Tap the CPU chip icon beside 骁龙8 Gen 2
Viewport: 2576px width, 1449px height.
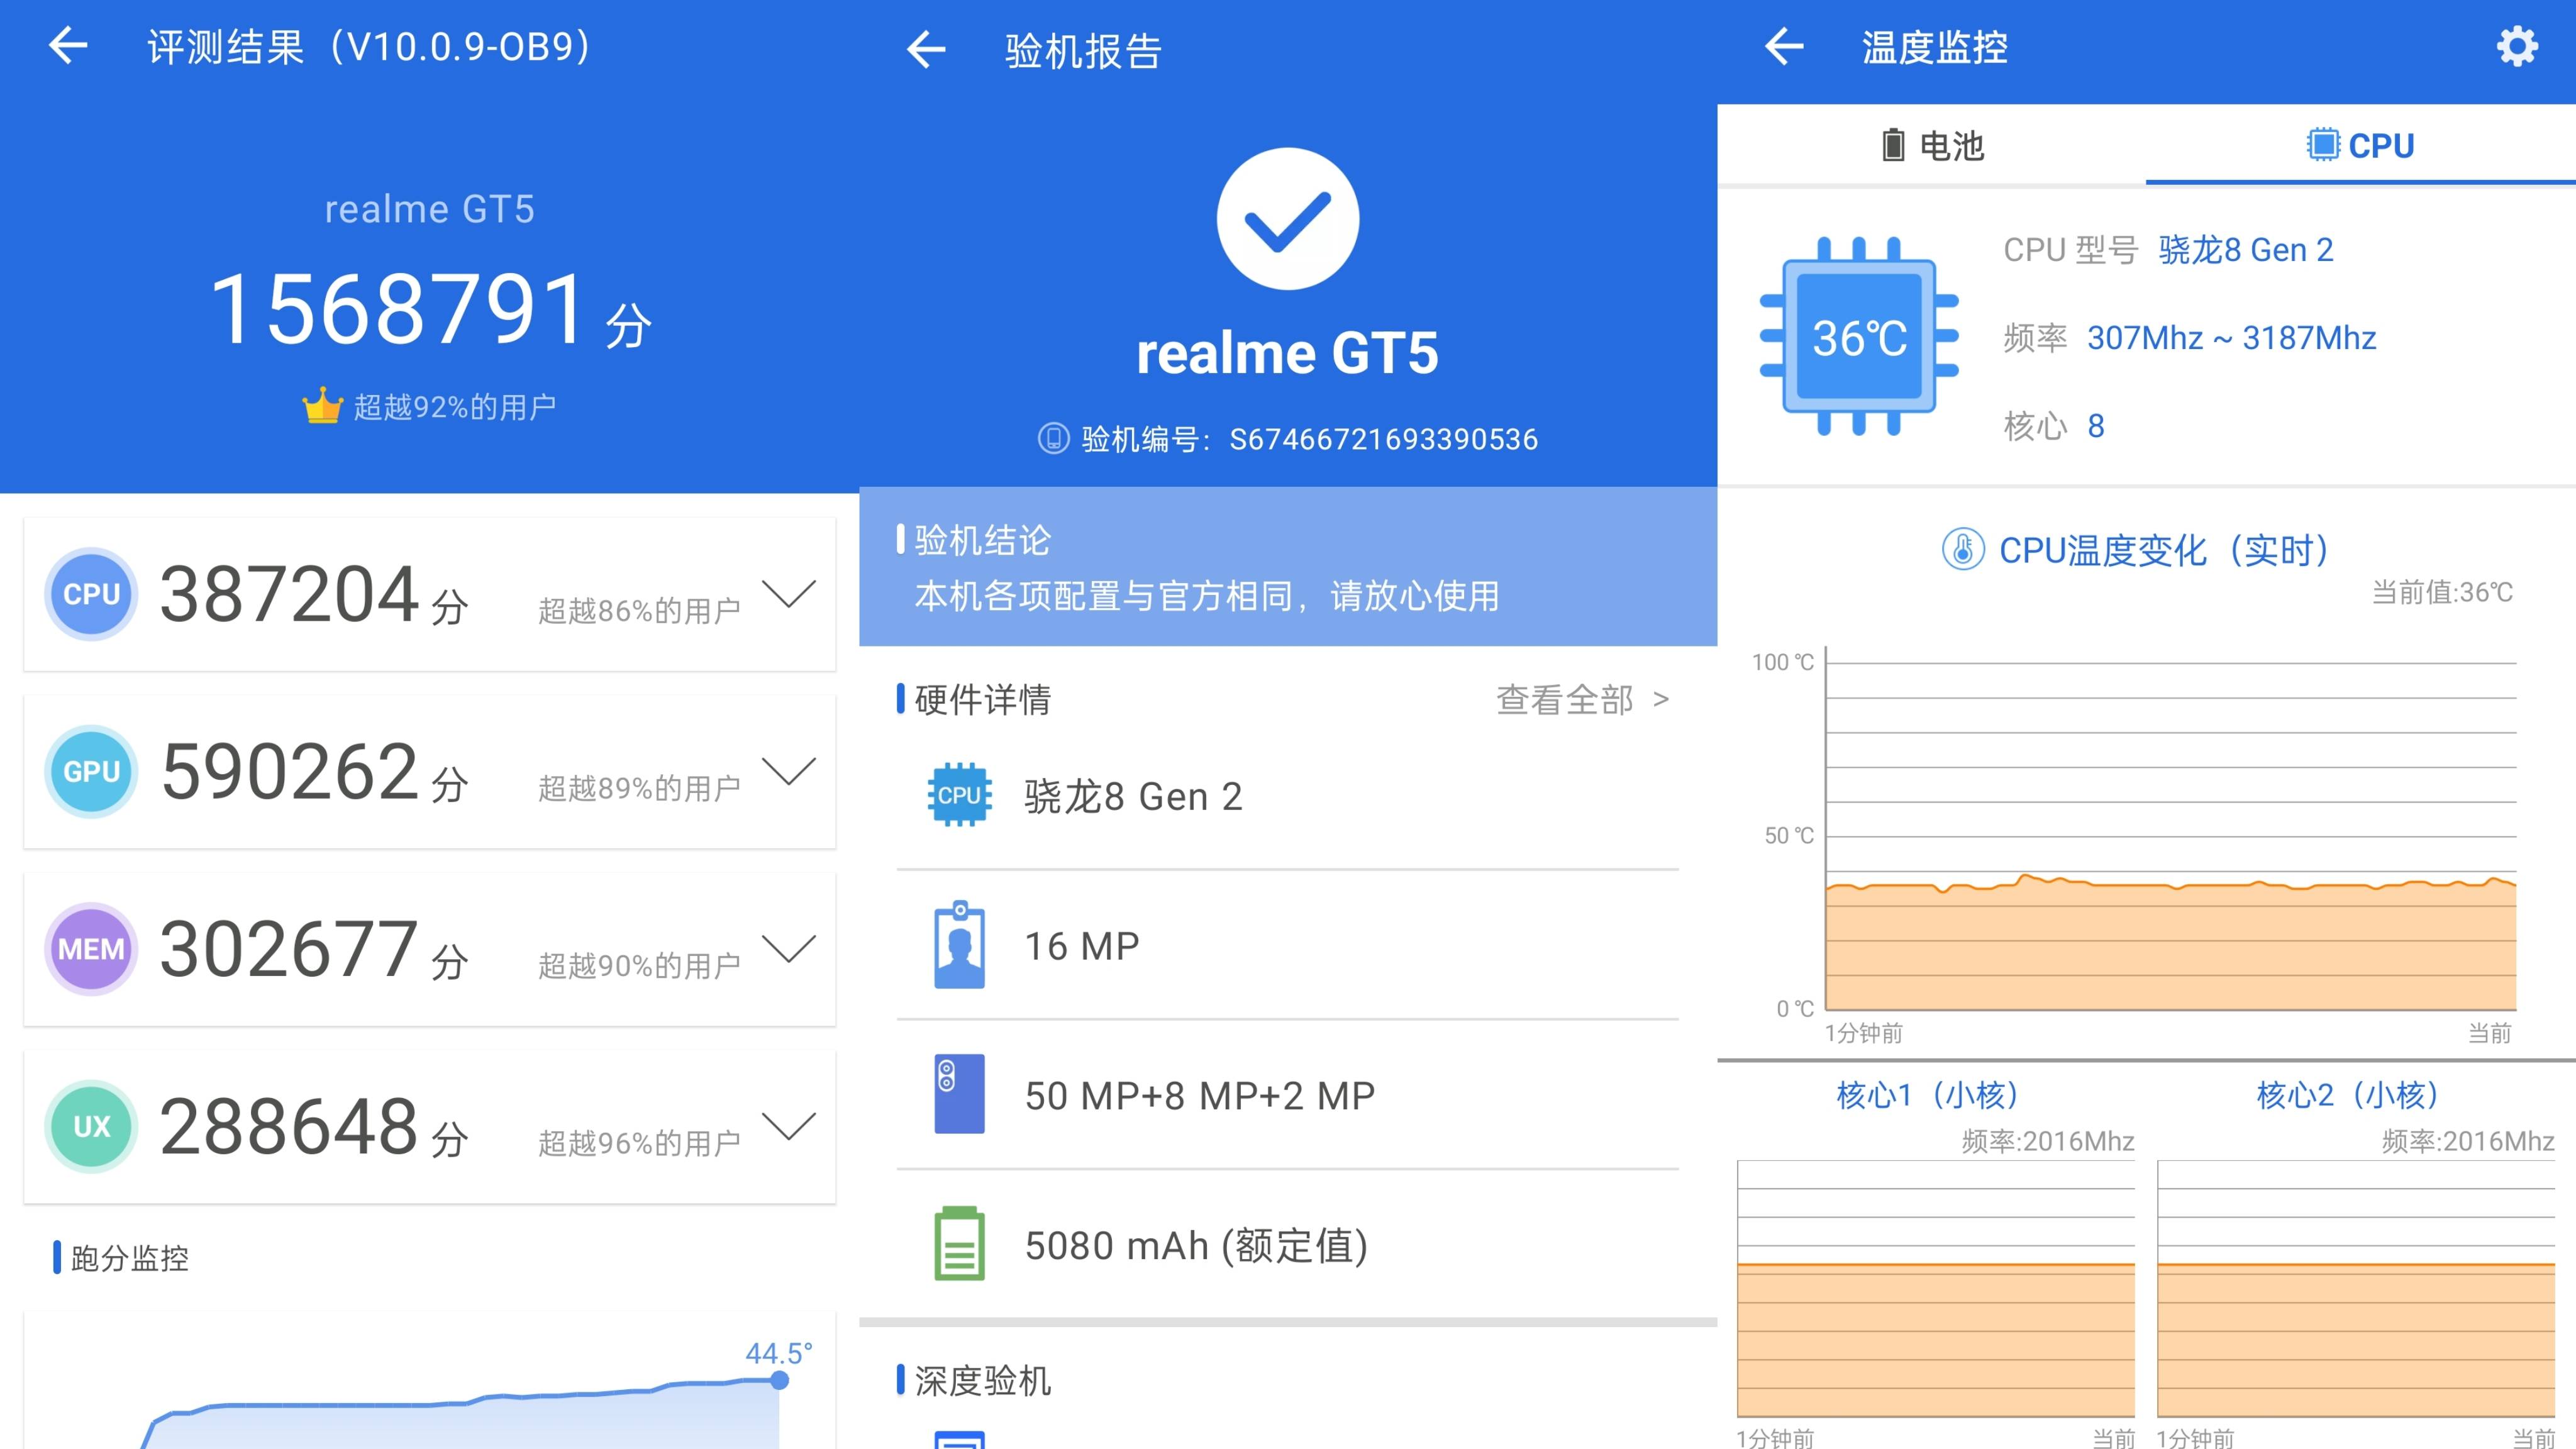coord(959,795)
